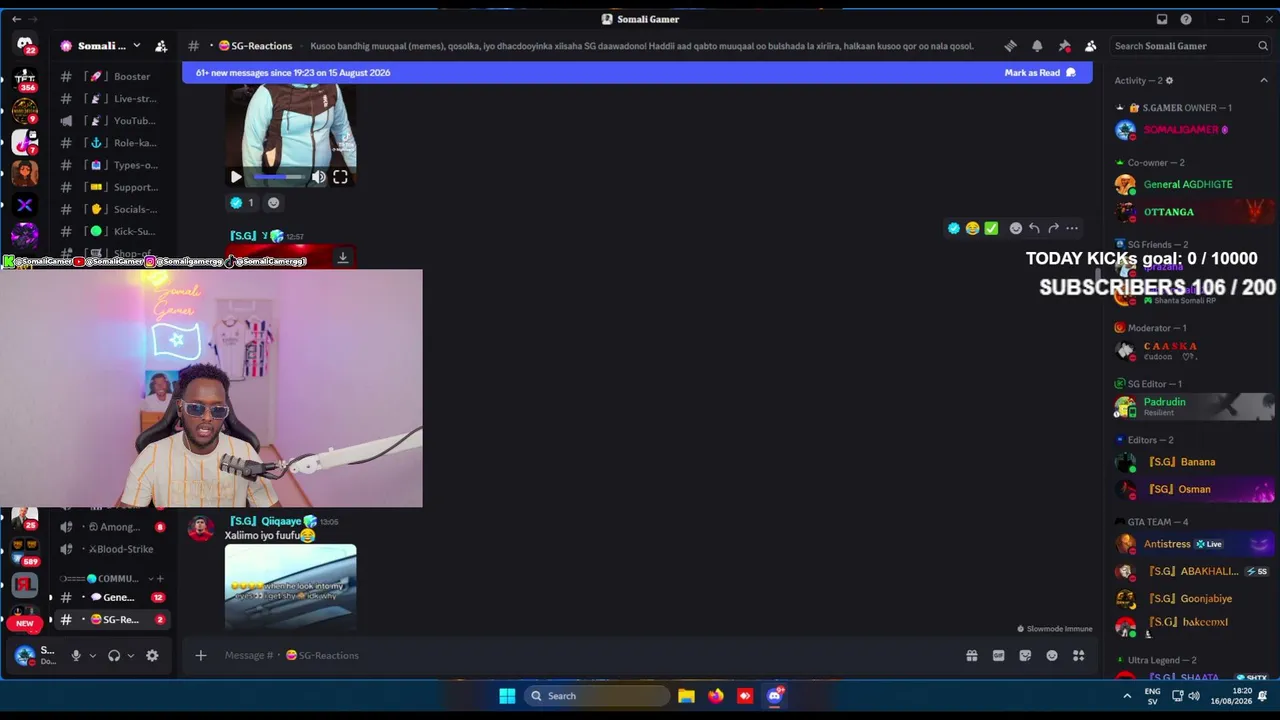Open Firefox from the taskbar
1280x720 pixels.
[x=716, y=696]
